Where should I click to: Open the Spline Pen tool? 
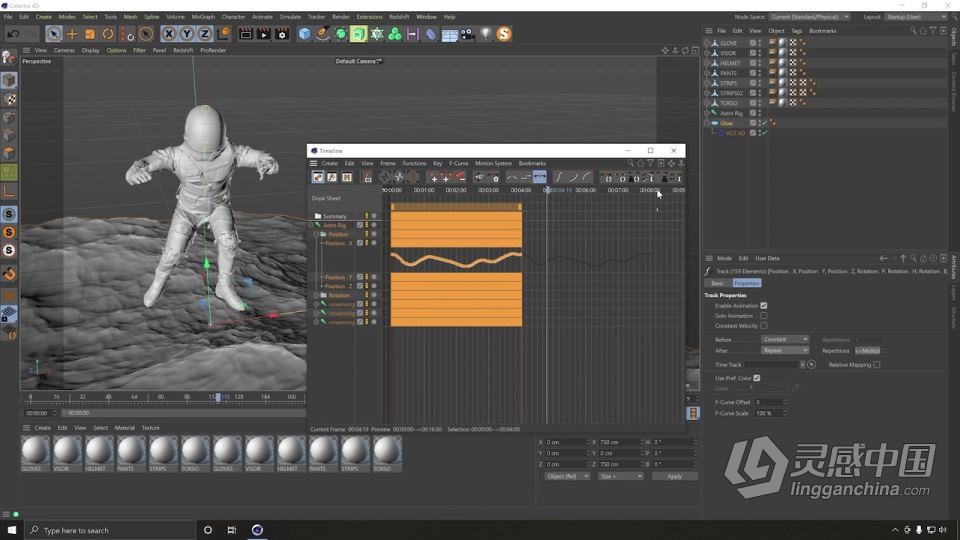323,34
